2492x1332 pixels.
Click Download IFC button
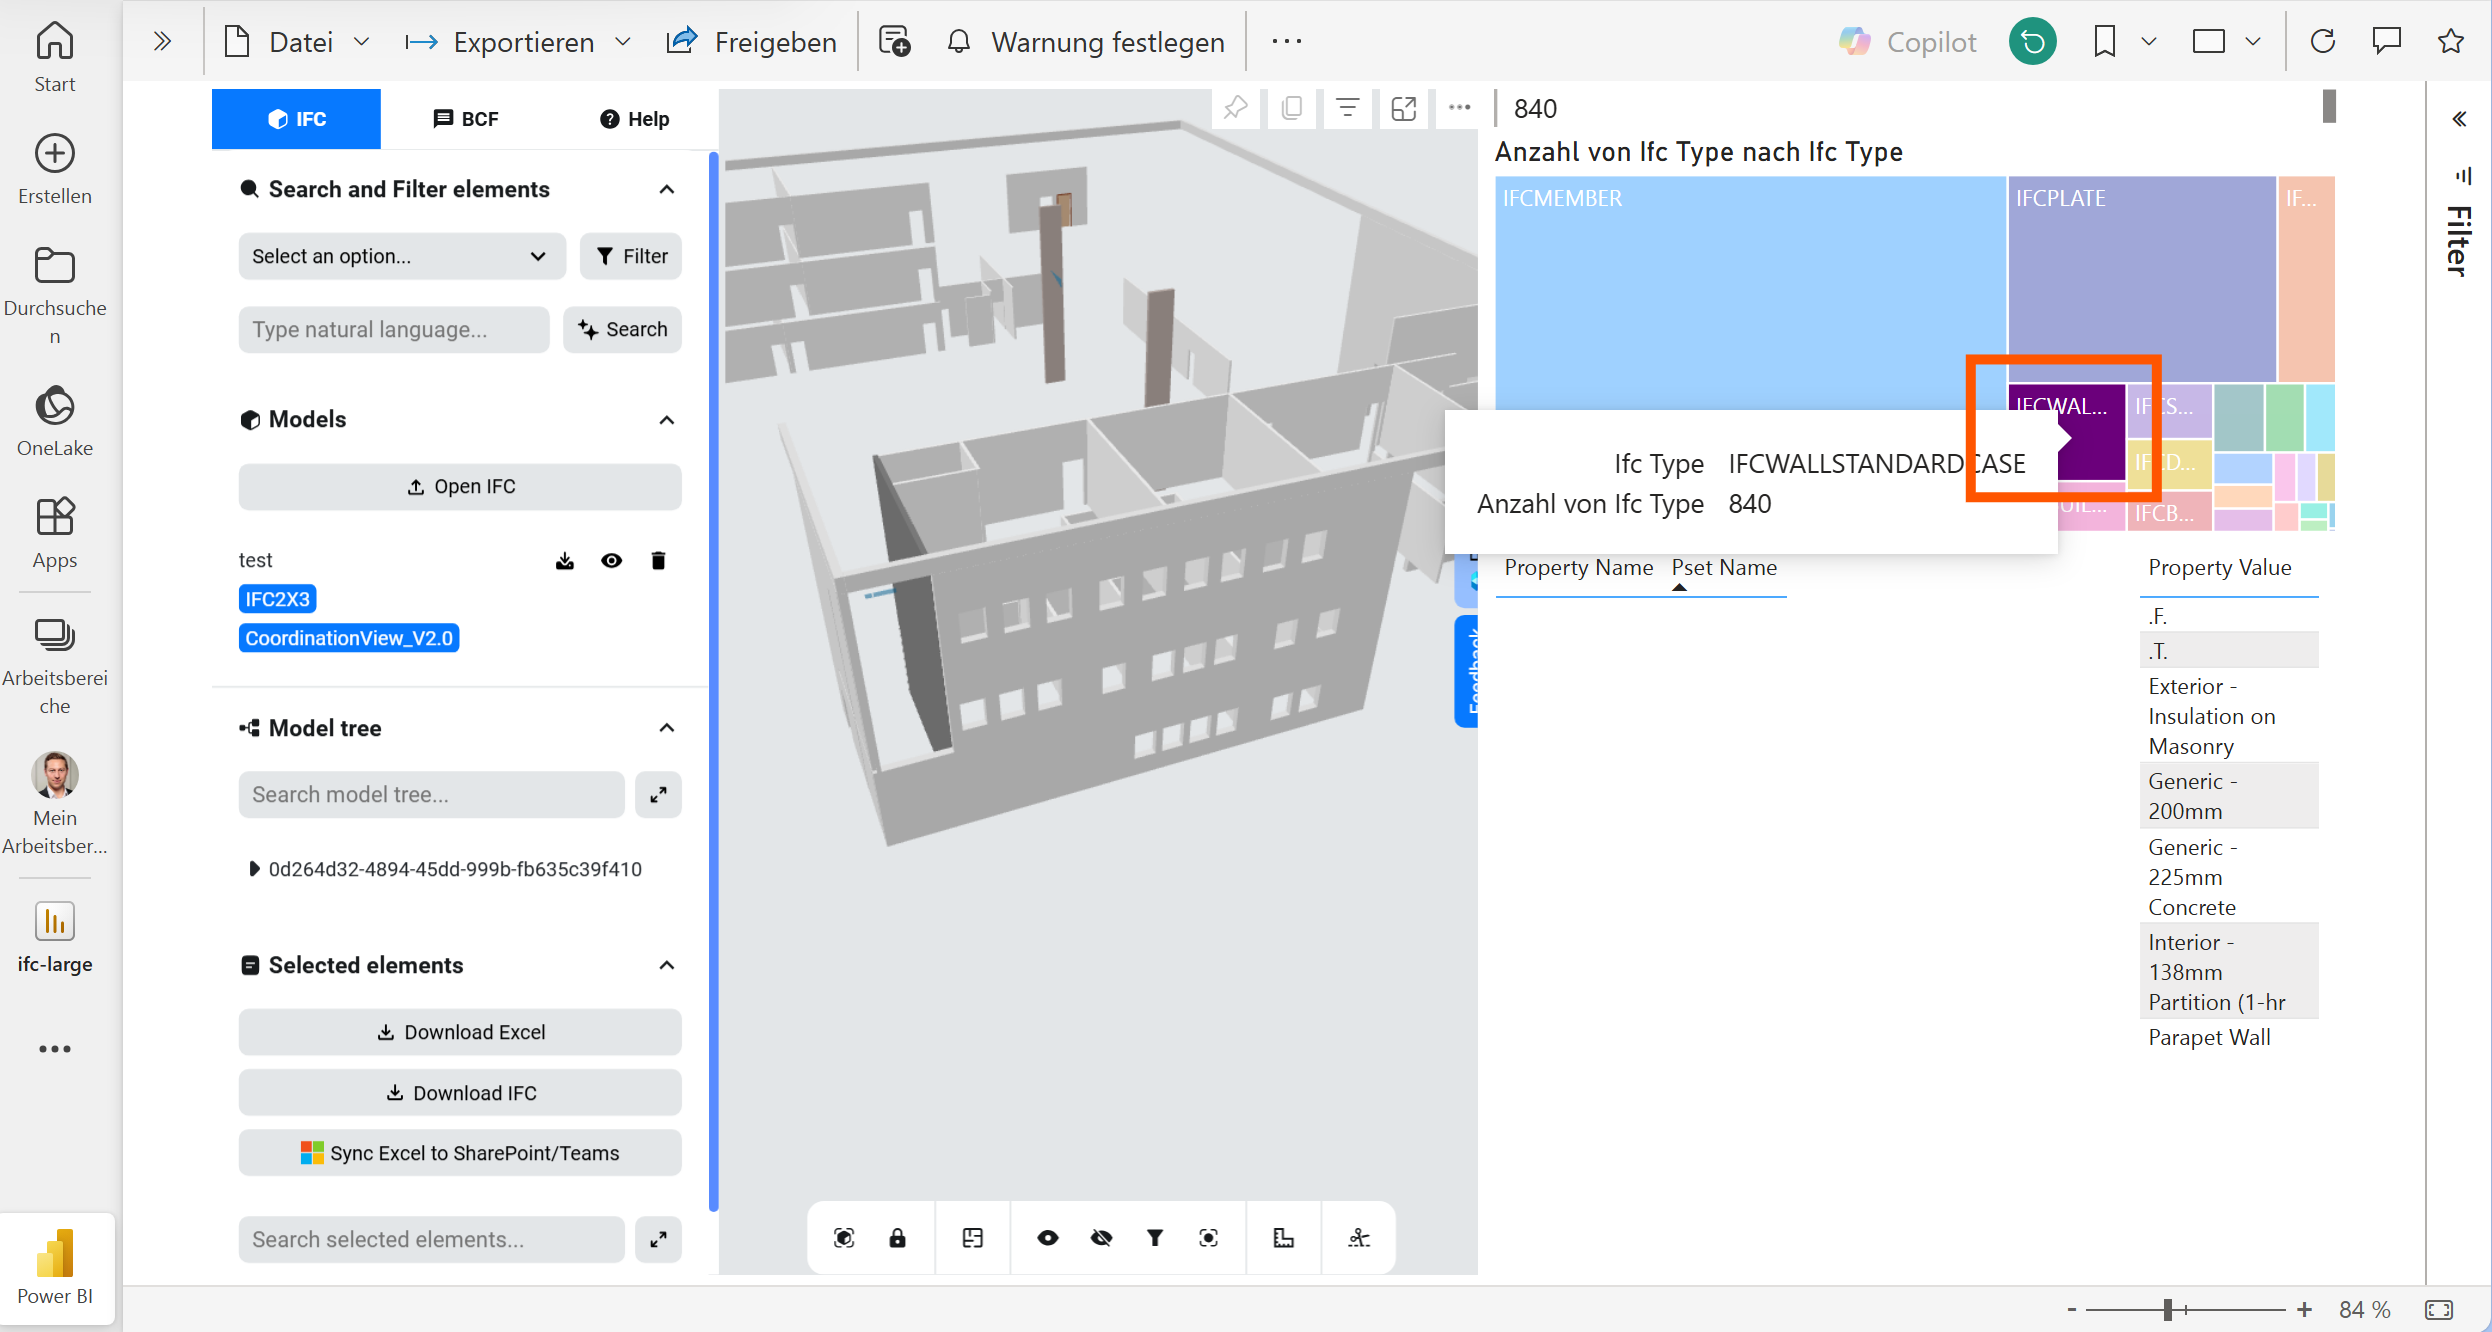pyautogui.click(x=460, y=1093)
